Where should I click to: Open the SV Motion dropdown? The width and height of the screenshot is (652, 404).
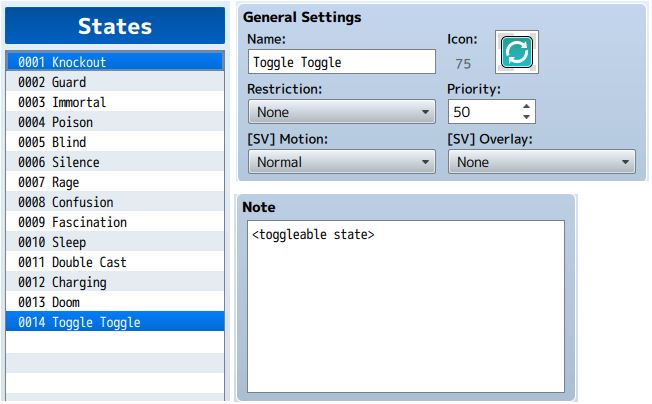[342, 162]
